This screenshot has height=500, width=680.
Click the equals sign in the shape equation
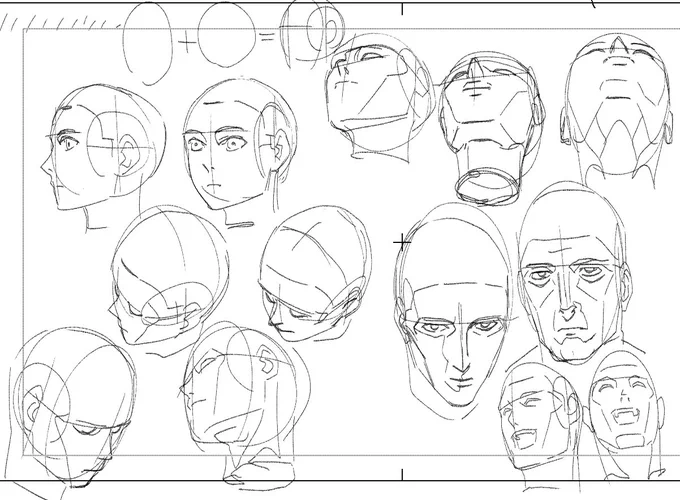[x=267, y=38]
